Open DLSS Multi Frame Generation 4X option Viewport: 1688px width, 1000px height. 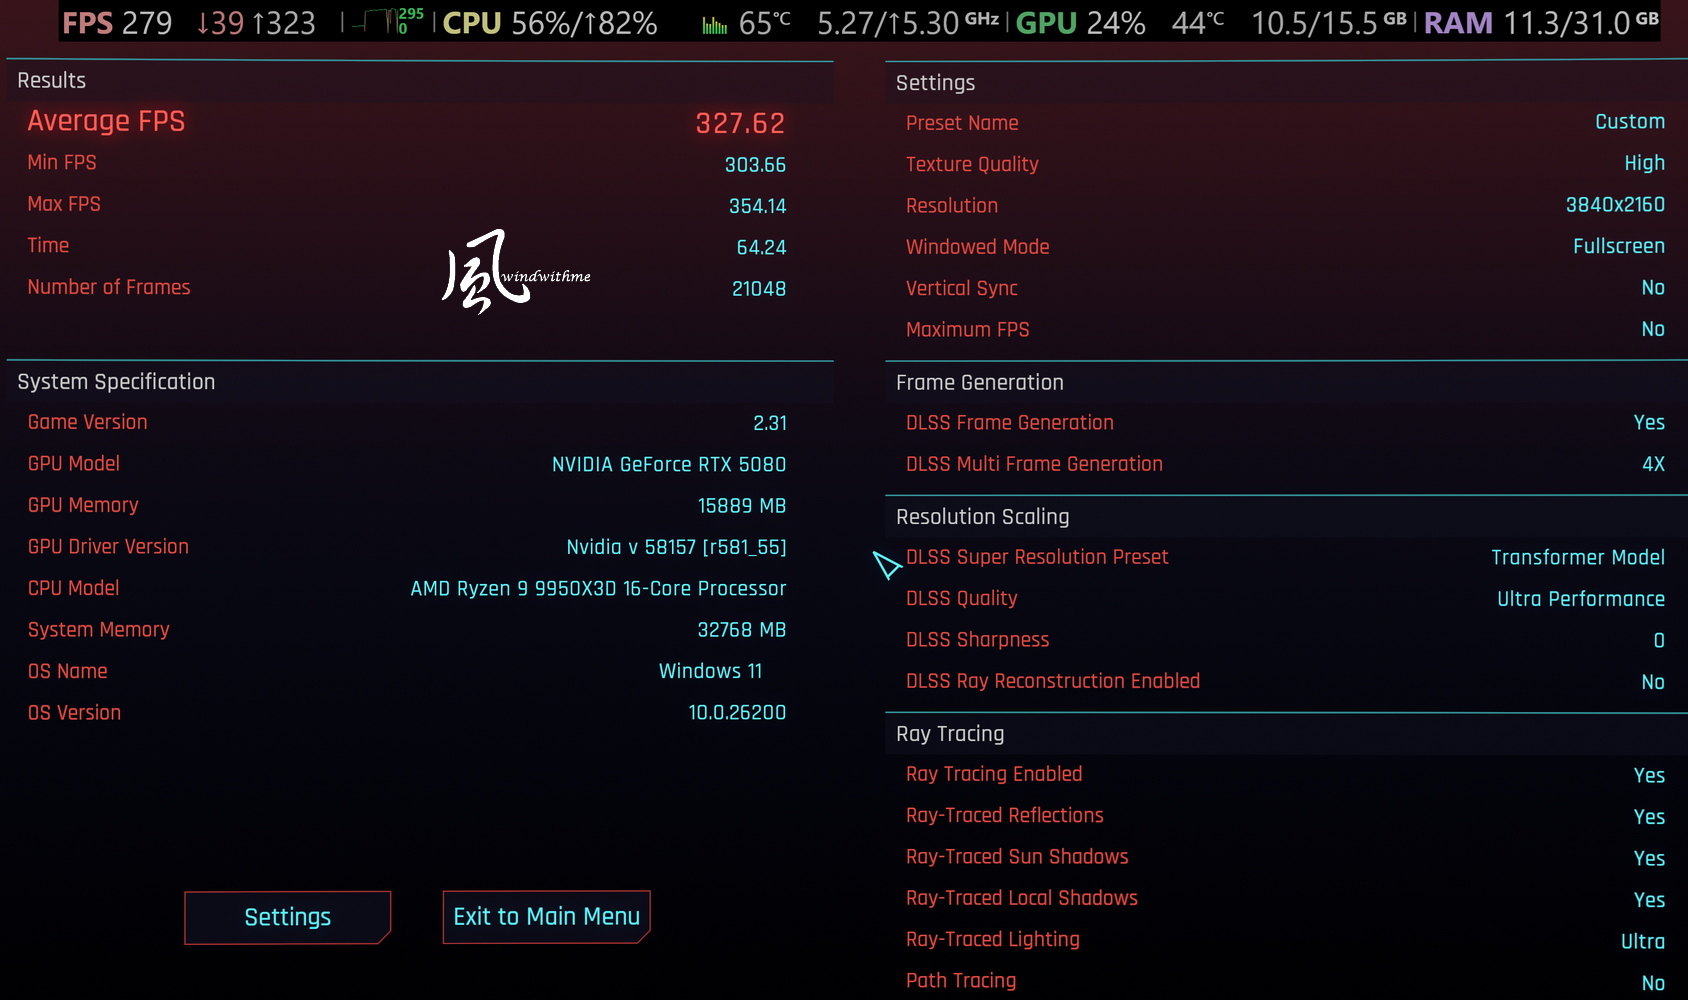tap(1653, 464)
